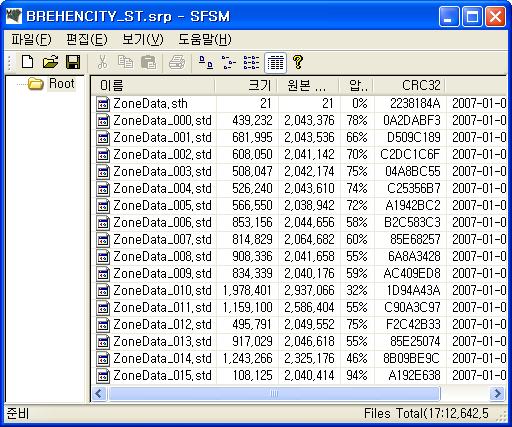Screen dimensions: 512x427
Task: Maximize the SFSM window
Action: click(x=472, y=16)
